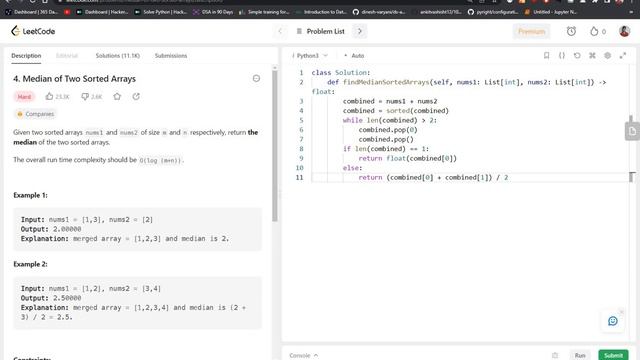Switch to the Description tab
Image resolution: width=640 pixels, height=360 pixels.
[26, 56]
